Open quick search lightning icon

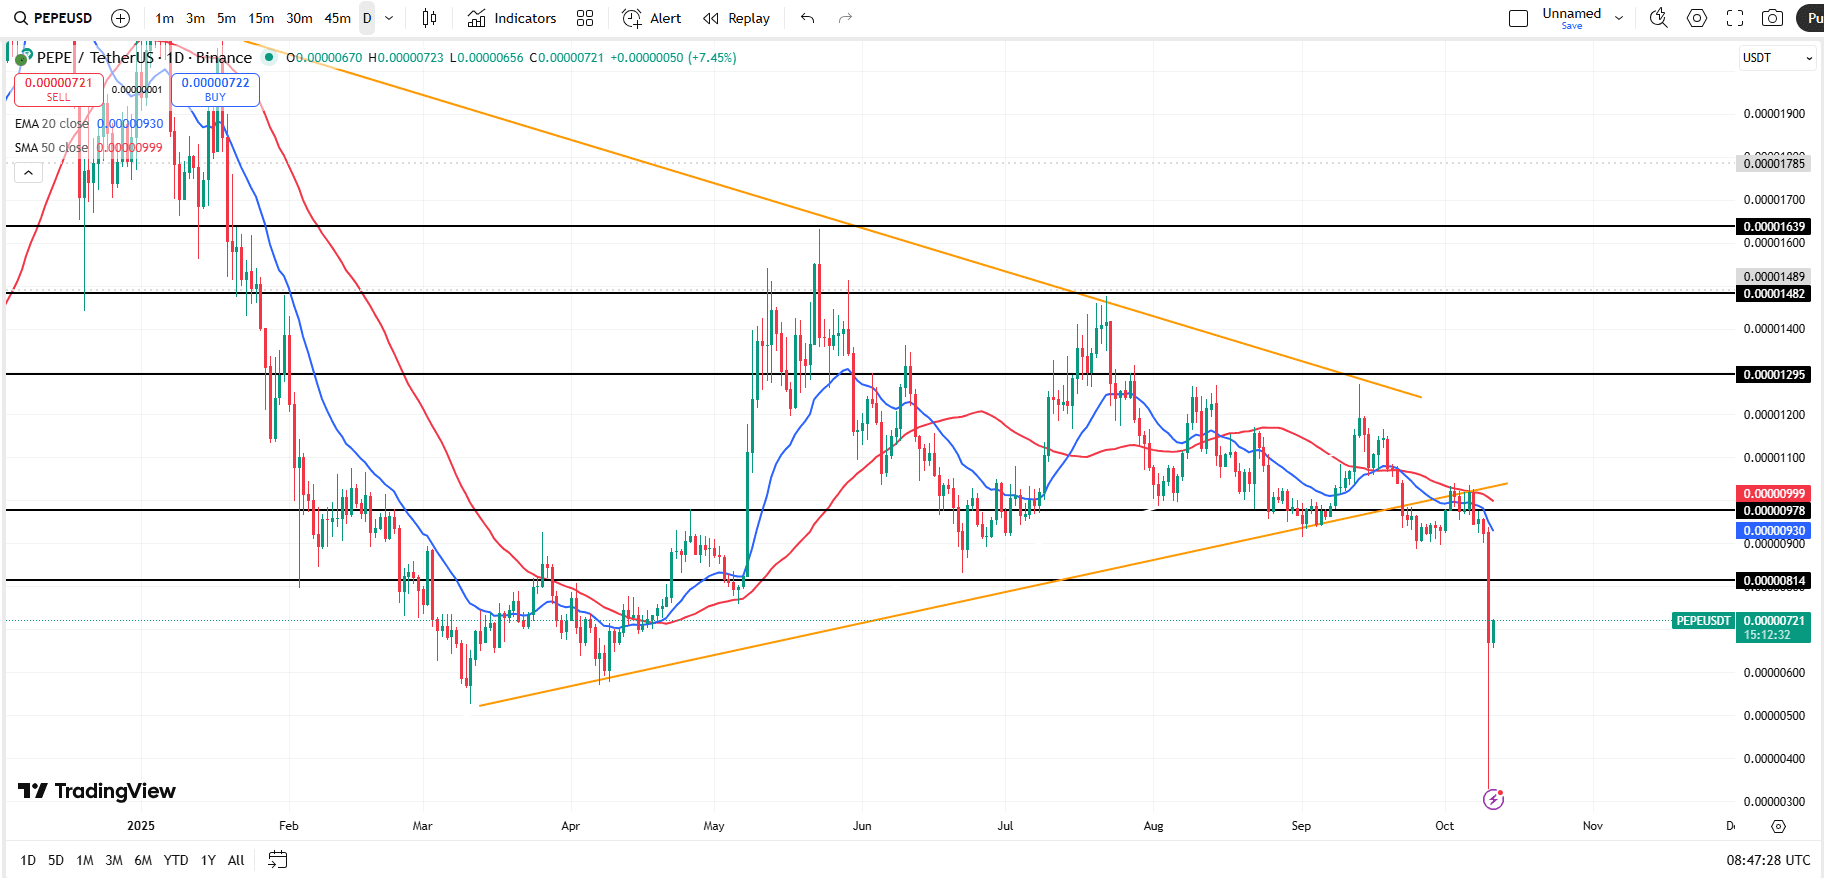tap(1658, 18)
